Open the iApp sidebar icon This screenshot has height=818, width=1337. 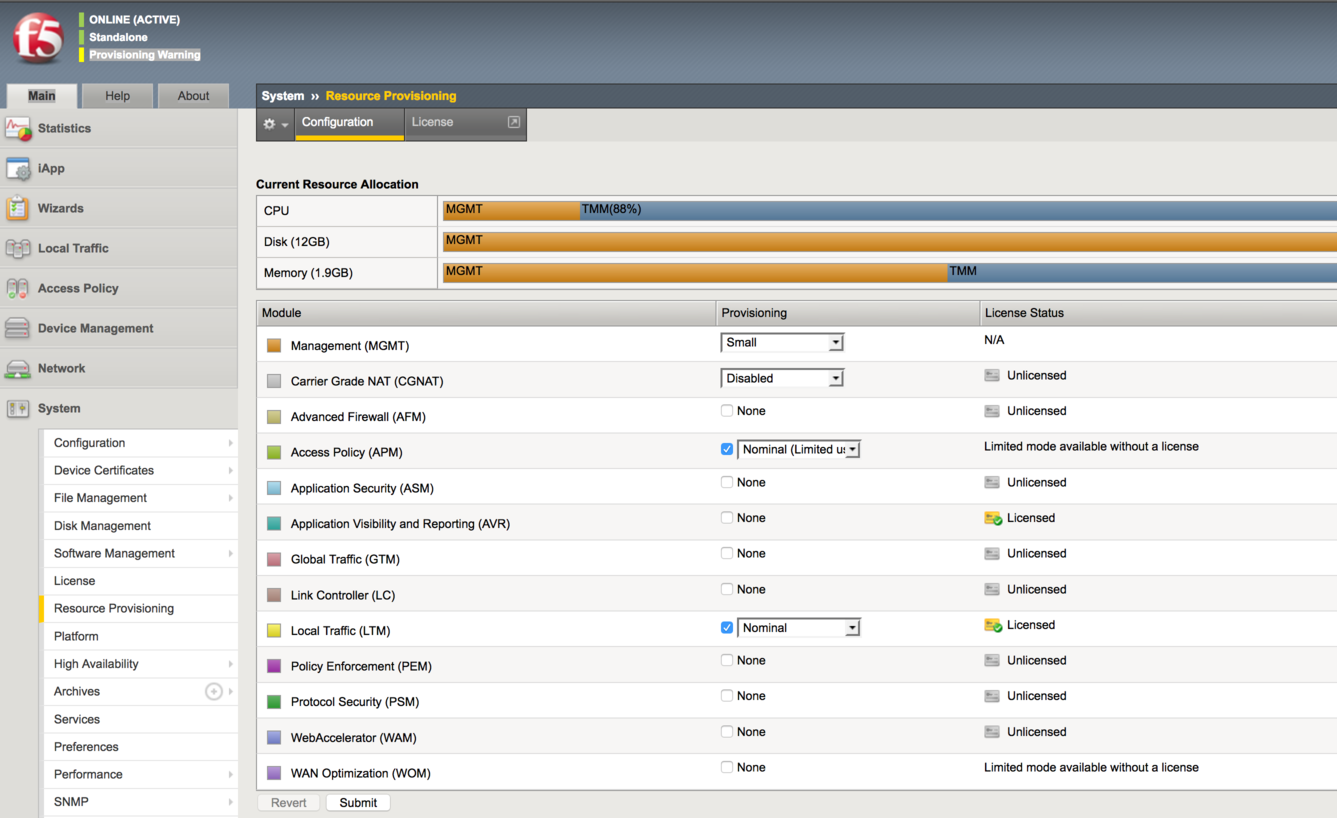coord(18,168)
